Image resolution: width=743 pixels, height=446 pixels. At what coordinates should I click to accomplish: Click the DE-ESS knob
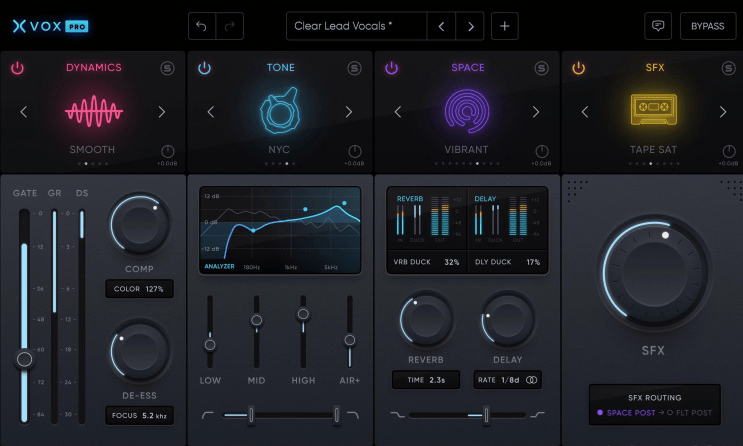point(139,351)
